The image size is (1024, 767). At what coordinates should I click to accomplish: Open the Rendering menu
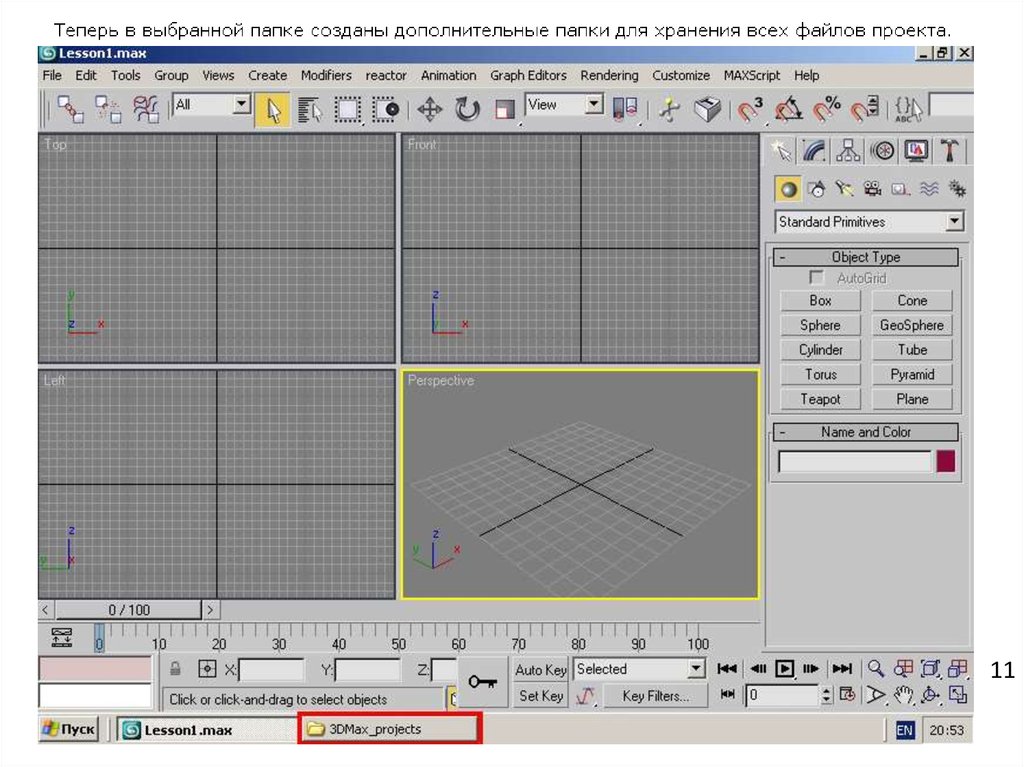[x=608, y=75]
